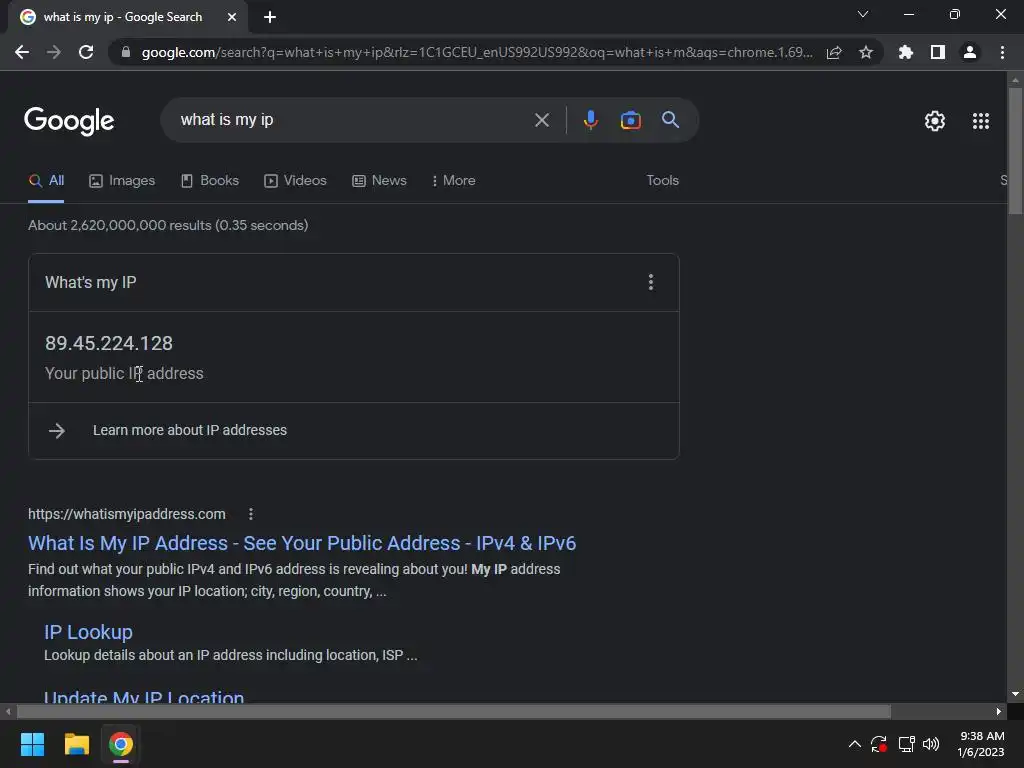Screen dimensions: 1024x768
Task: Open the Chrome side panel
Action: [x=938, y=52]
